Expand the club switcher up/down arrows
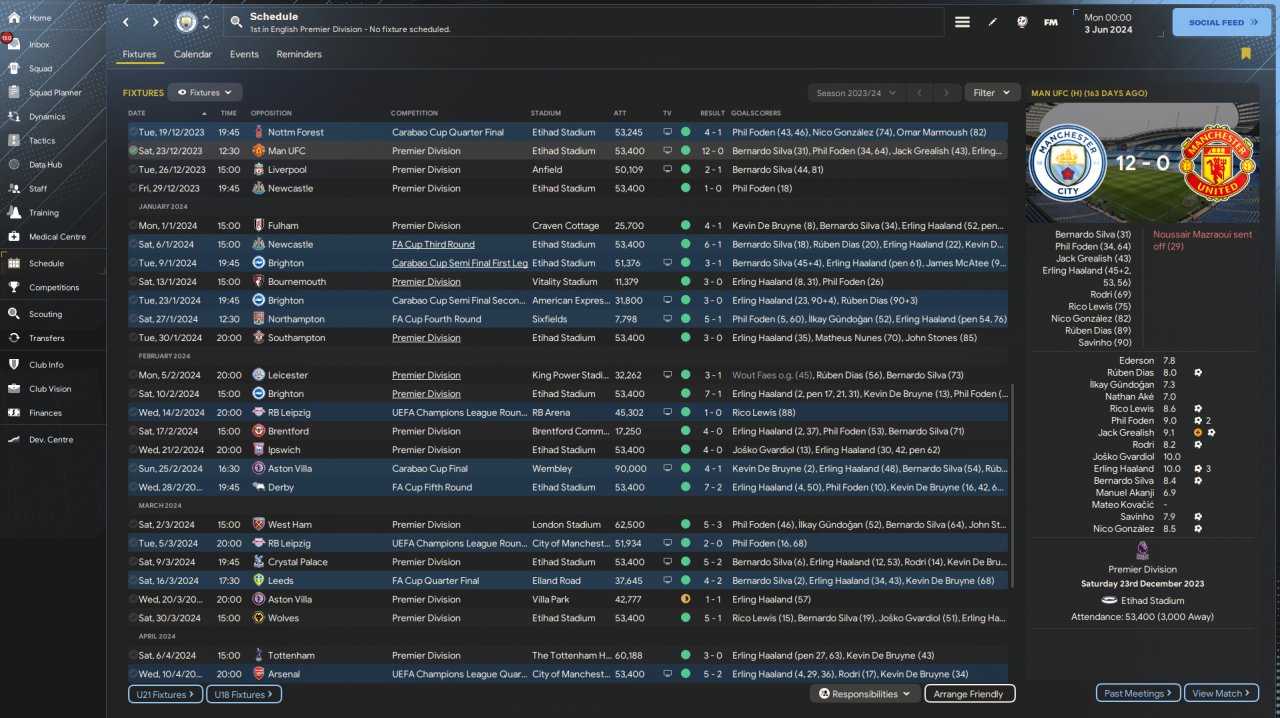Screen dimensions: 1280x718 point(207,22)
